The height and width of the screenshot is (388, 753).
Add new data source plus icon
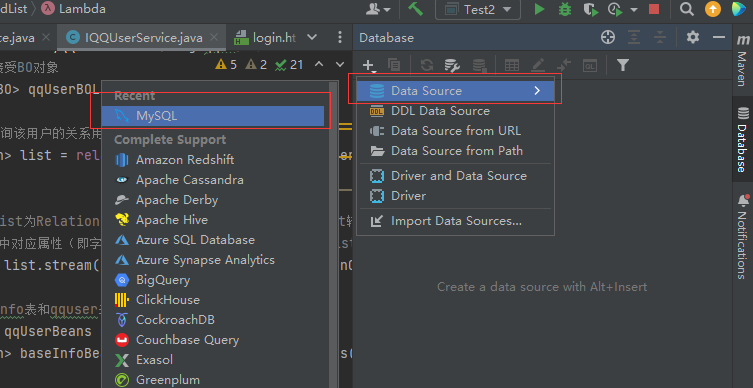click(x=368, y=65)
